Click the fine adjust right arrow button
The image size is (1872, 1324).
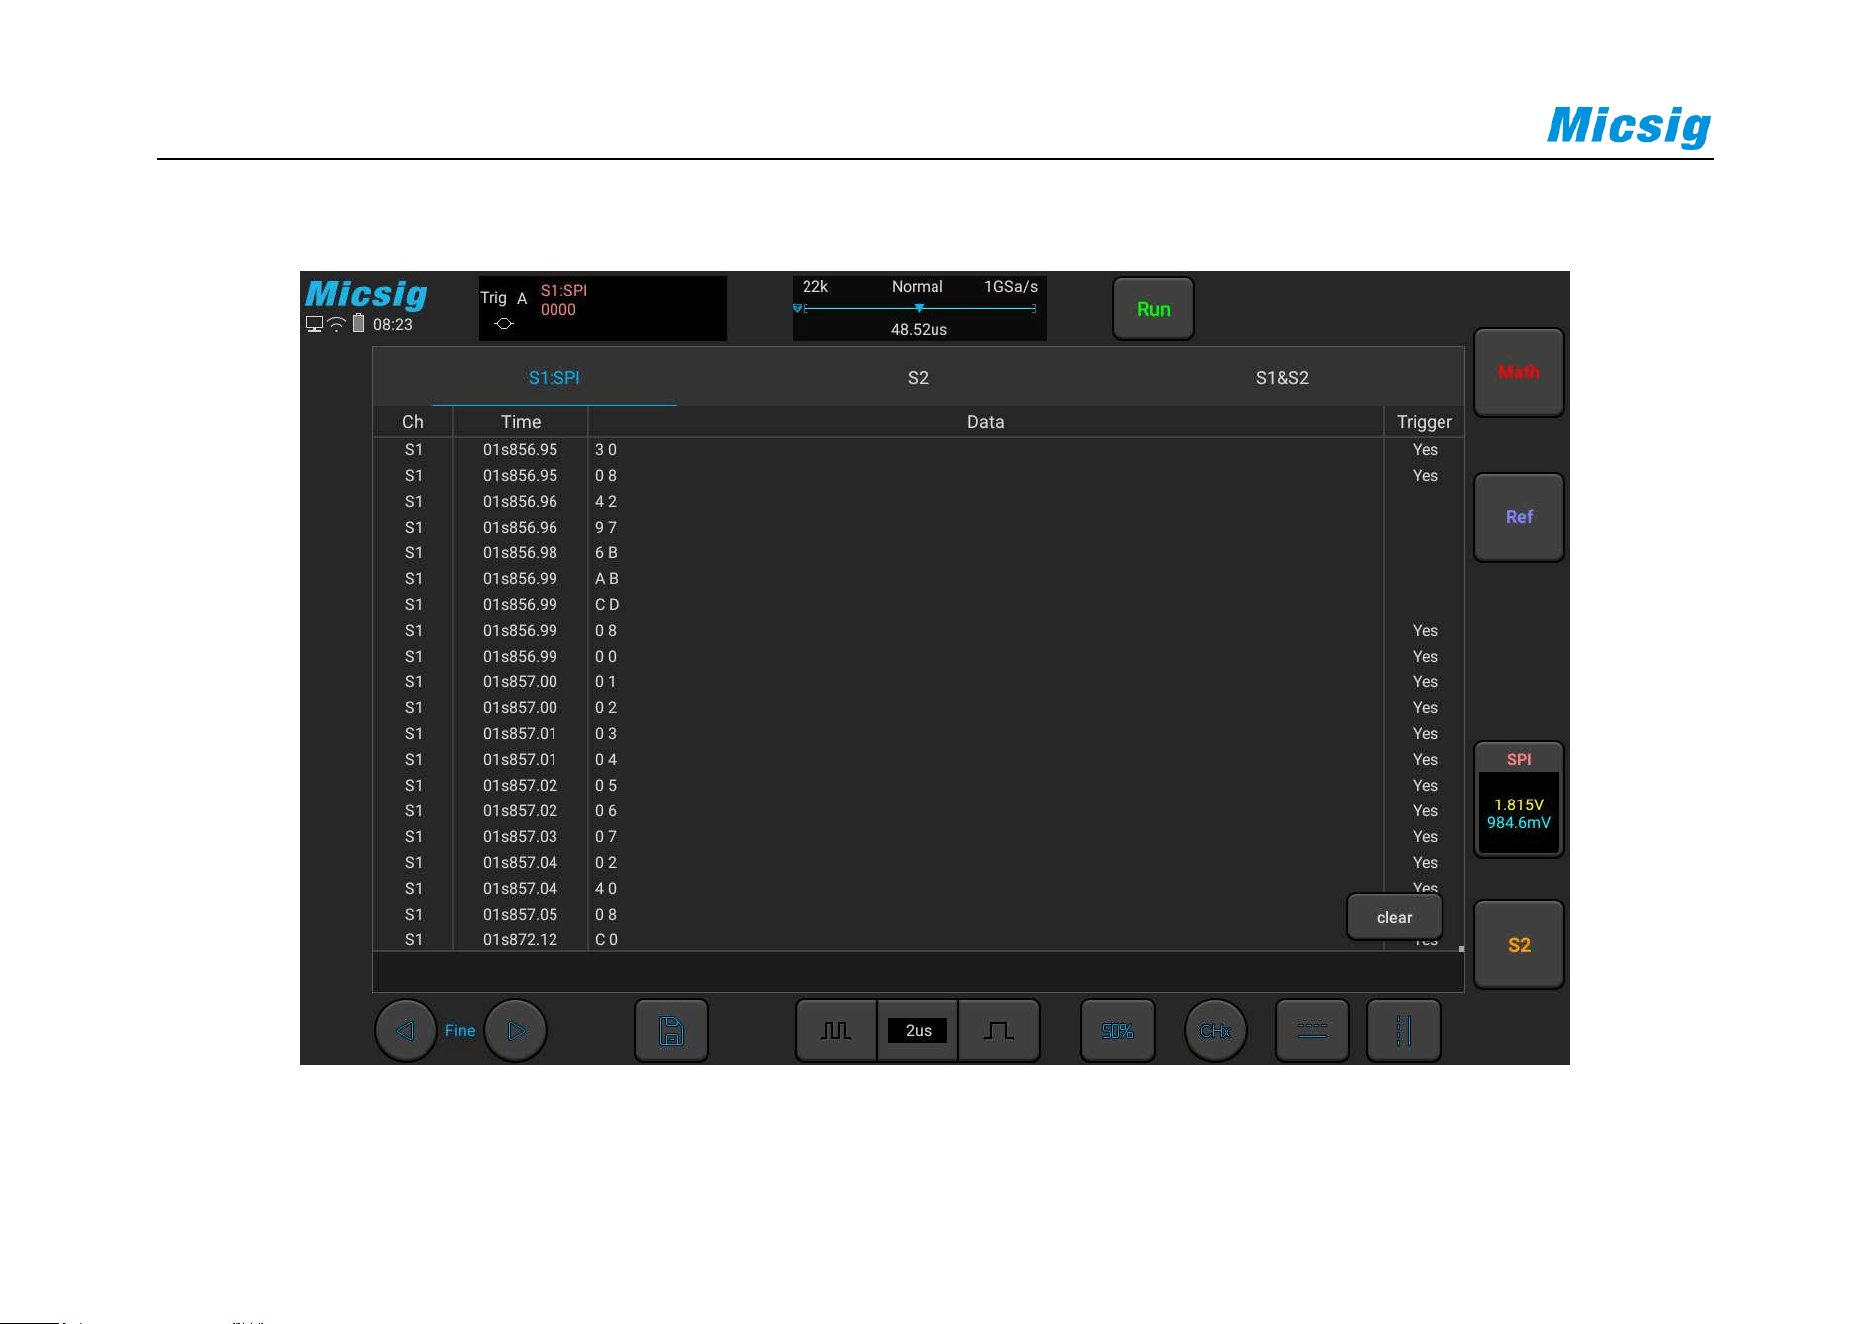coord(516,1030)
